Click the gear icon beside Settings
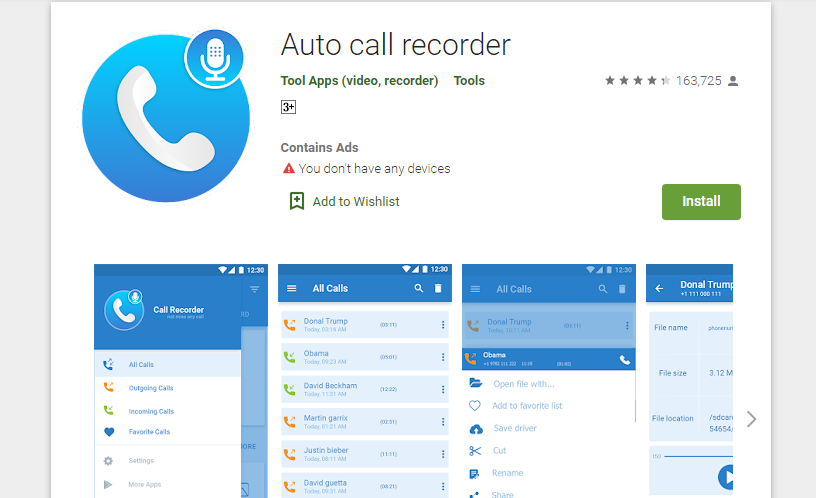 click(x=108, y=461)
